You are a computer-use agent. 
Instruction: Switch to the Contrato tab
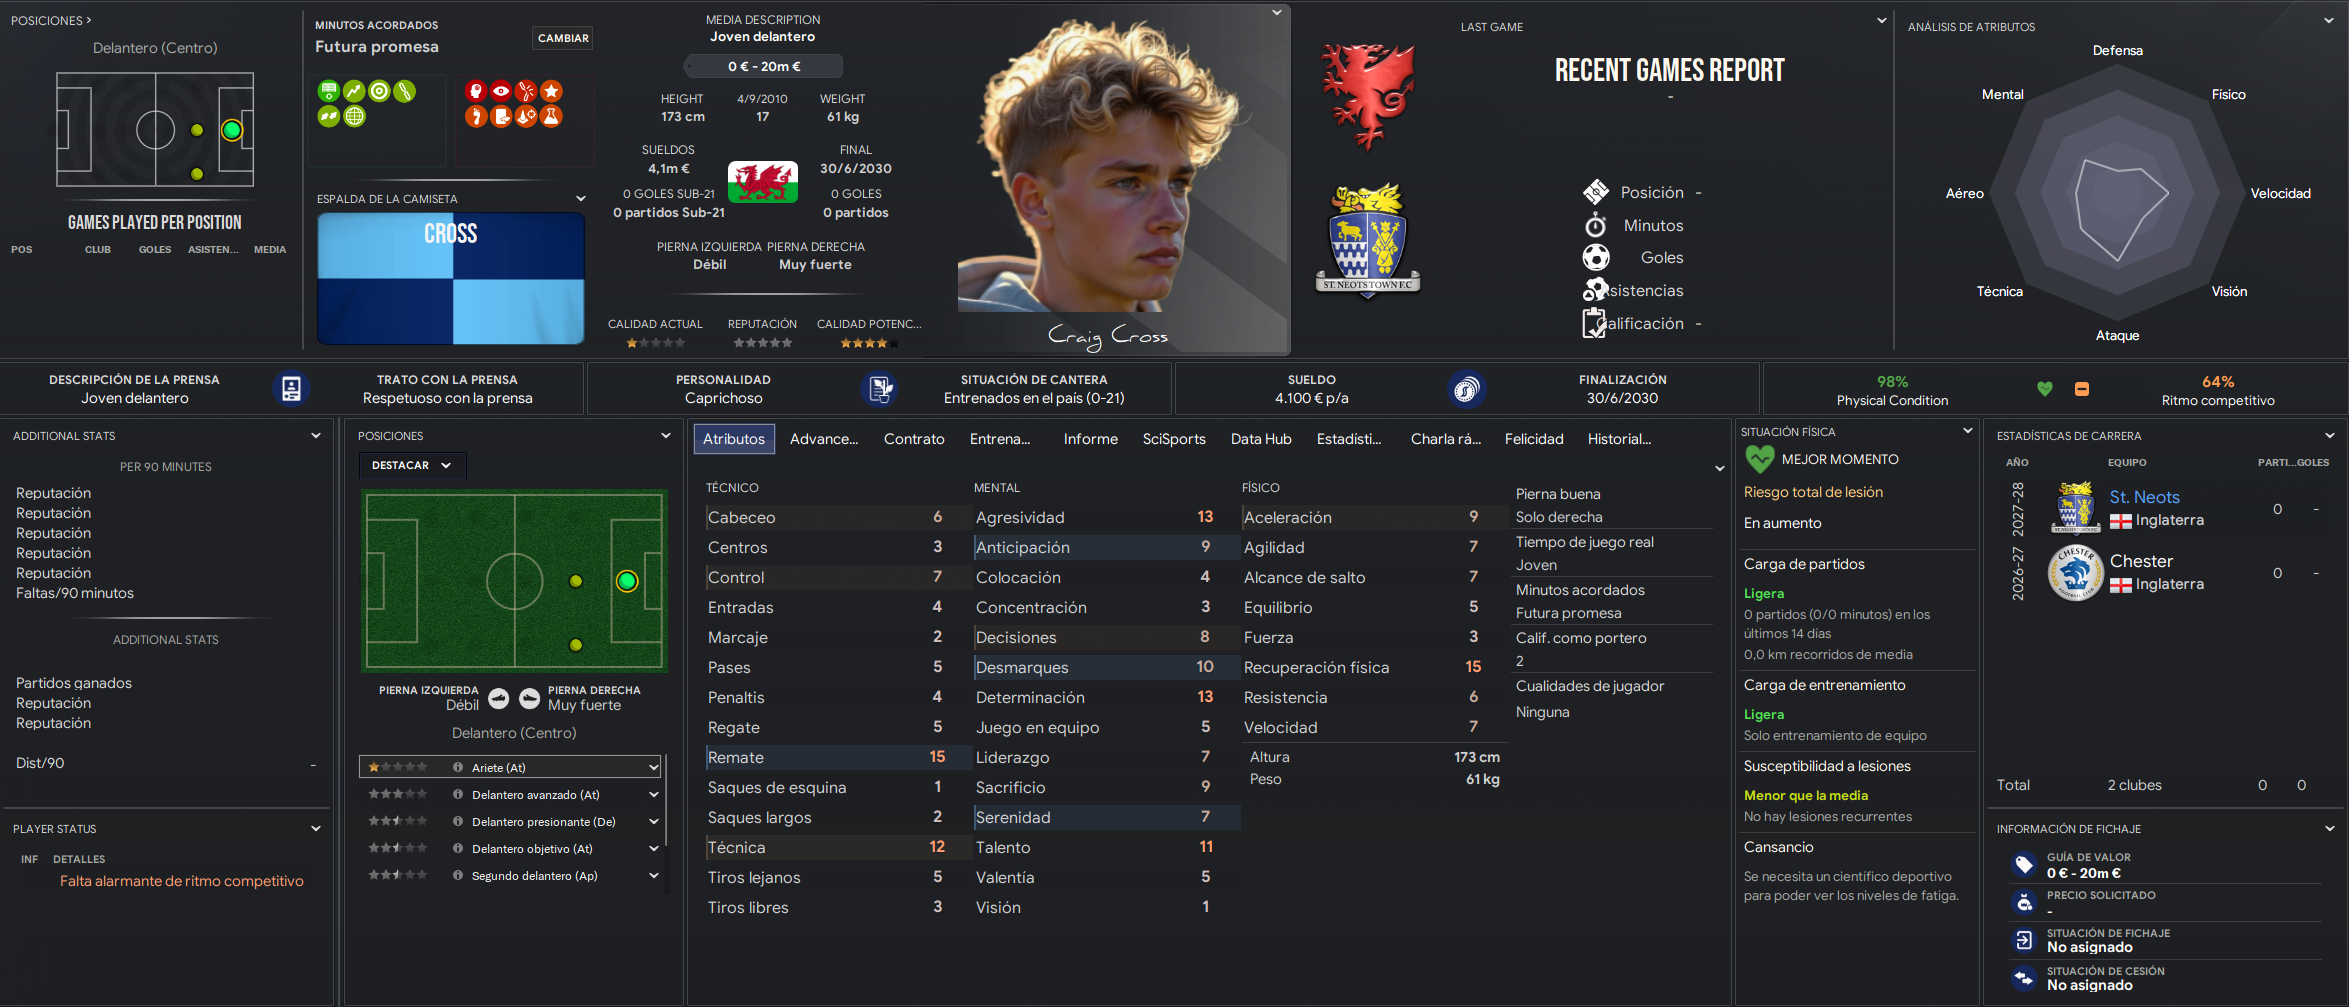point(914,439)
